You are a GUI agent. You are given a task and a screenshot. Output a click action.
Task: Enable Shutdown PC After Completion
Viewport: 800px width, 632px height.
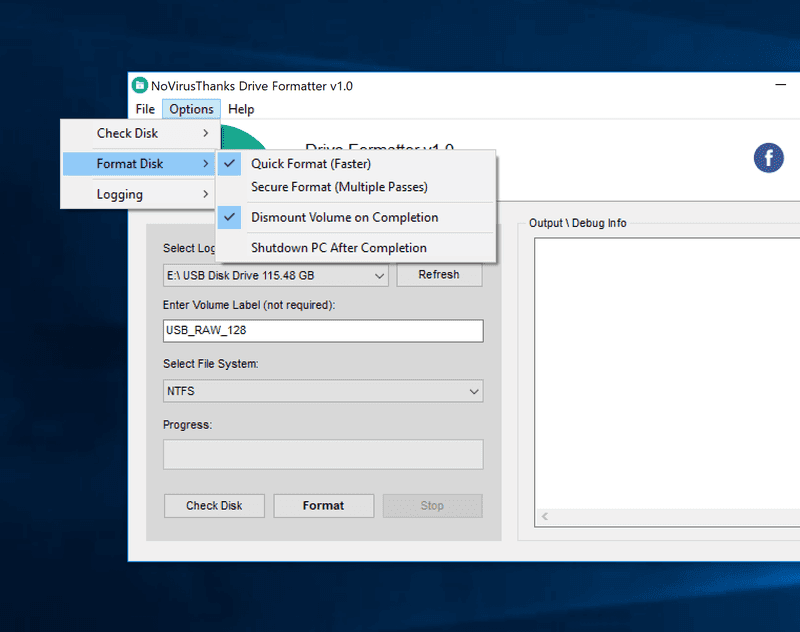tap(338, 248)
